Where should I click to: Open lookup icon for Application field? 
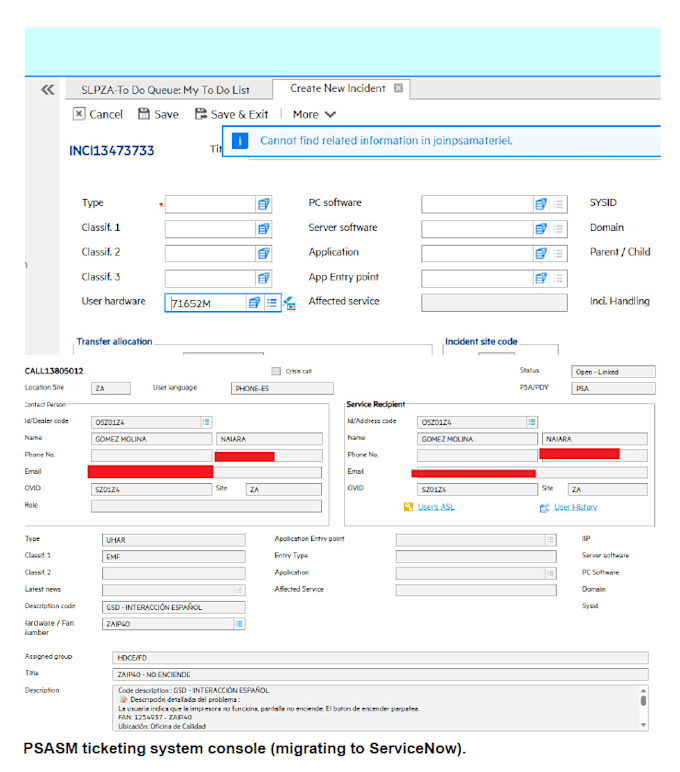(541, 253)
